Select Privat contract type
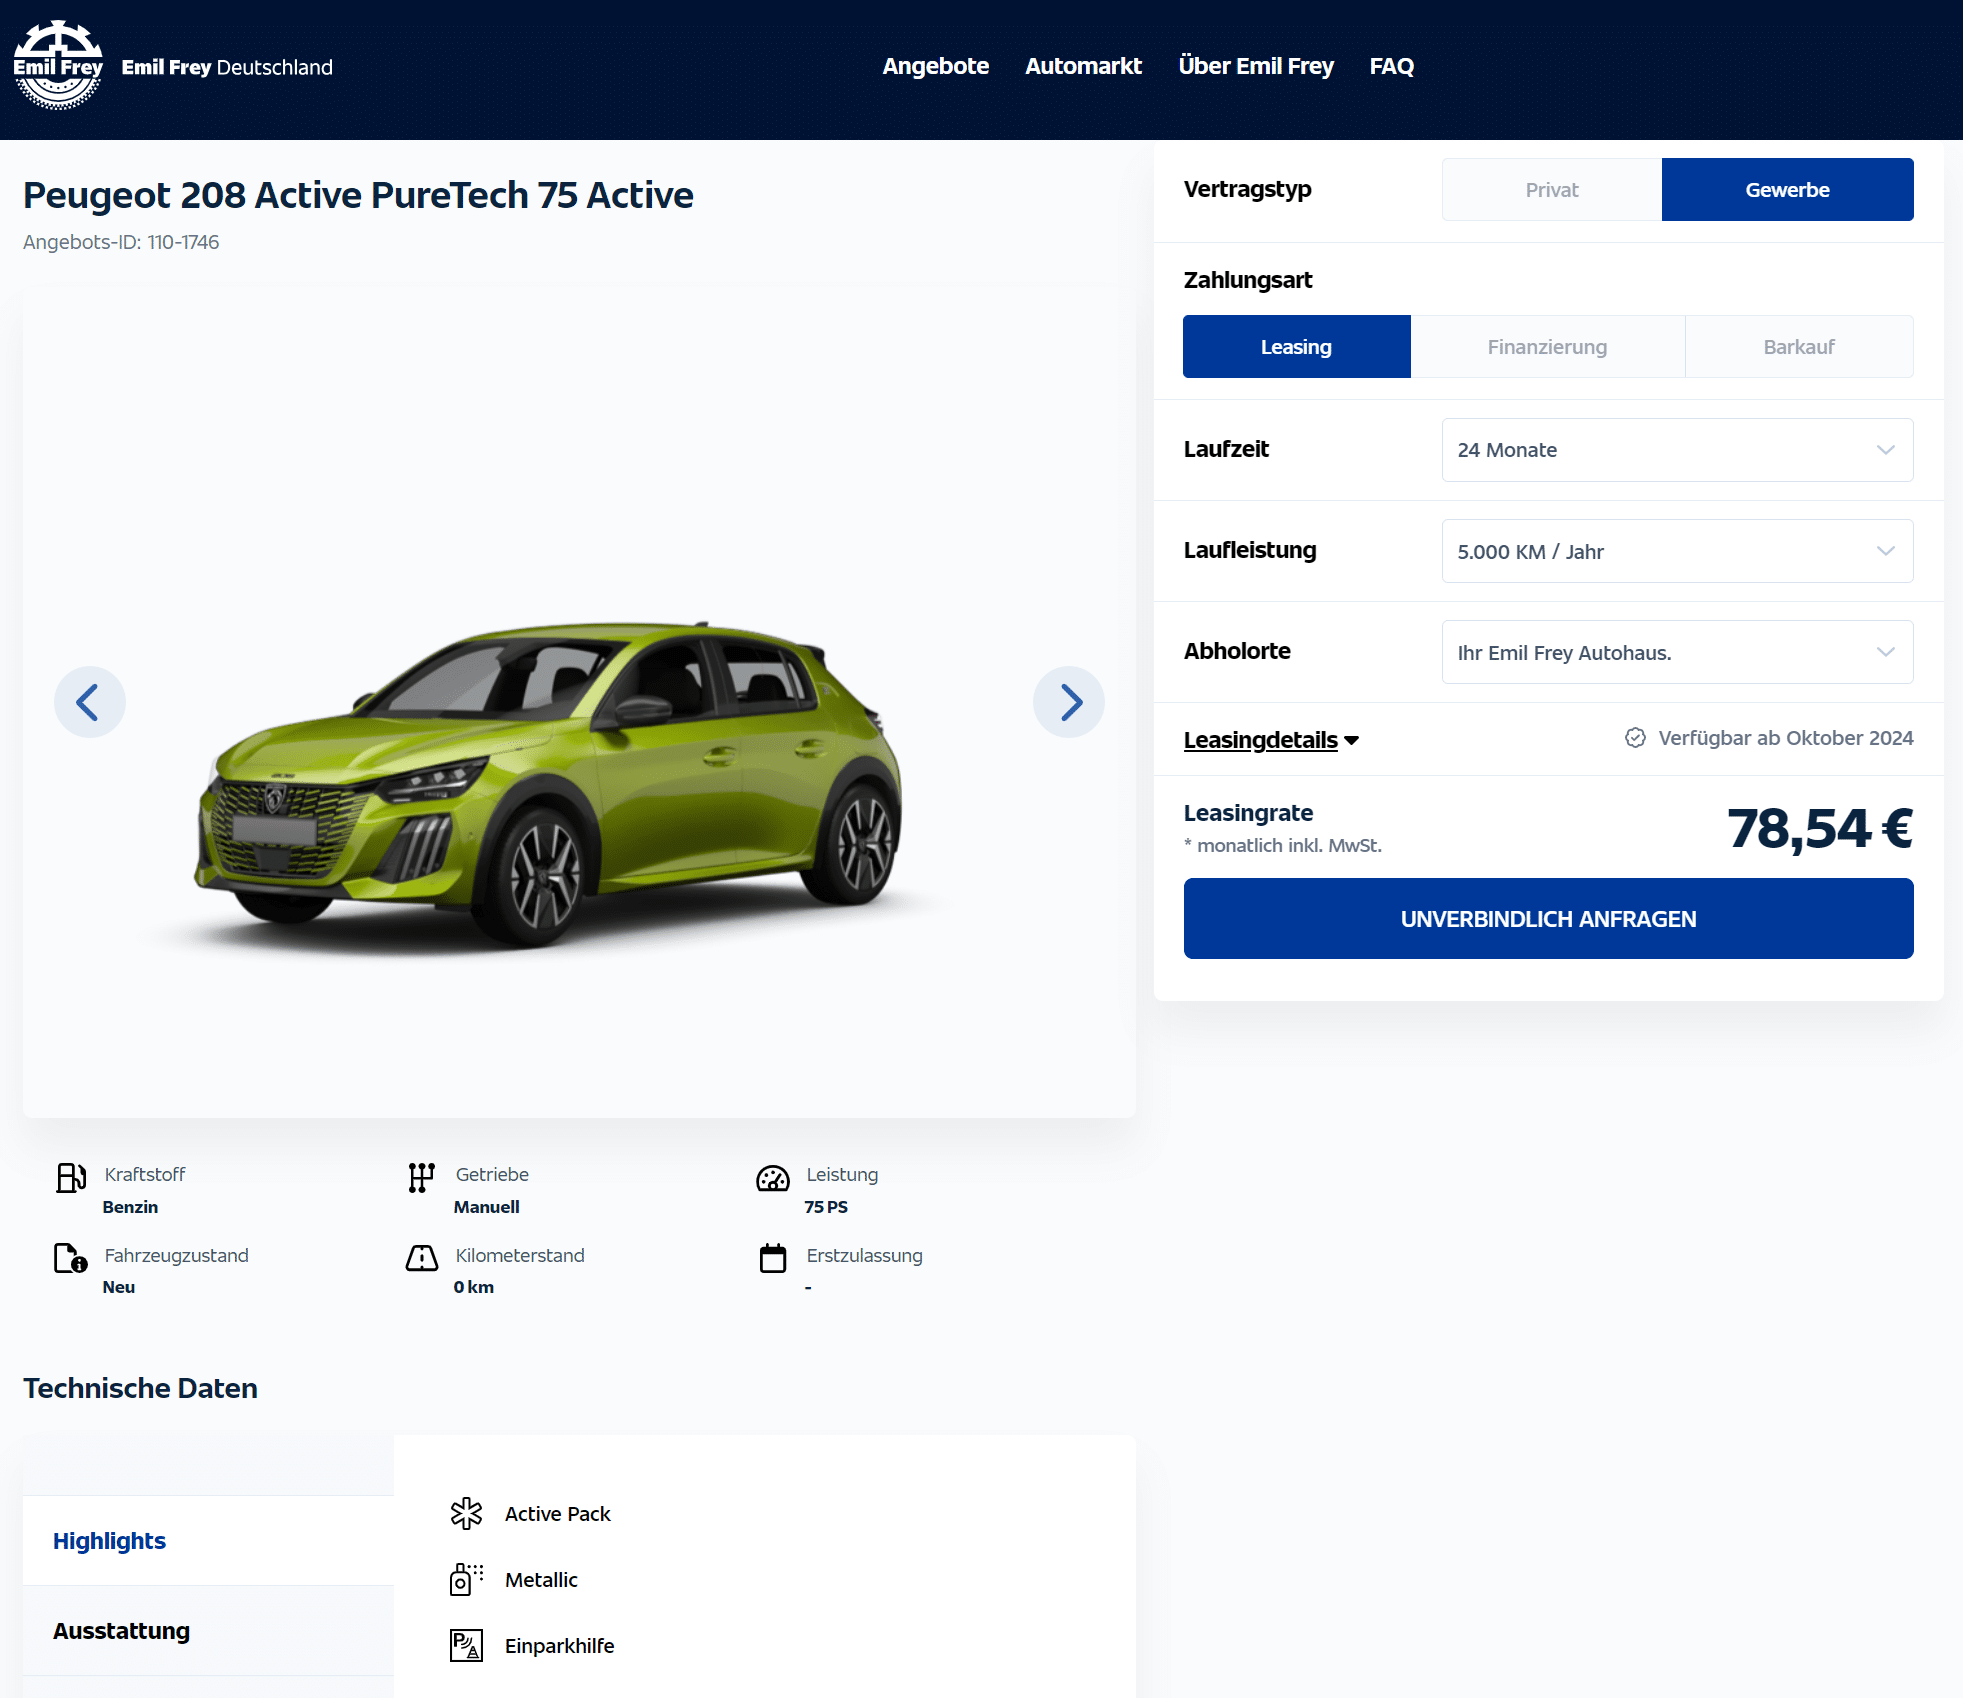The image size is (1963, 1698). click(x=1552, y=190)
